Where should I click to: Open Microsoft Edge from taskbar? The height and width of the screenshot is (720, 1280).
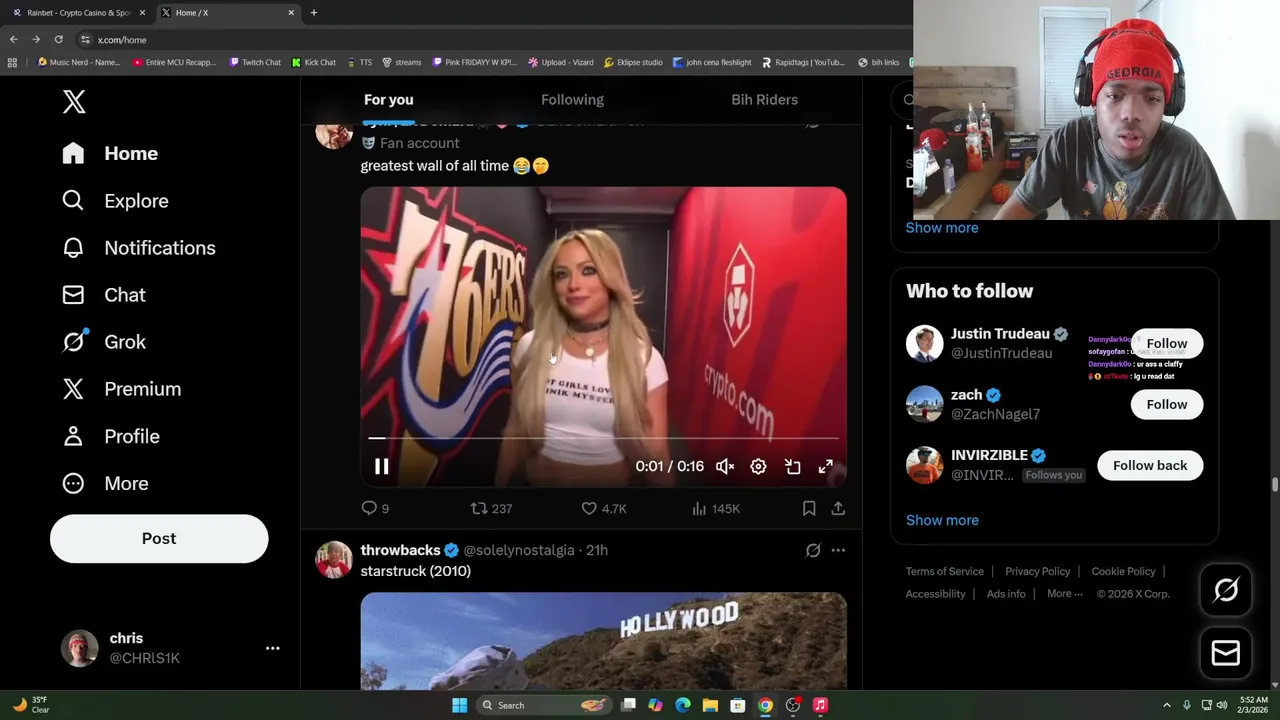[683, 705]
